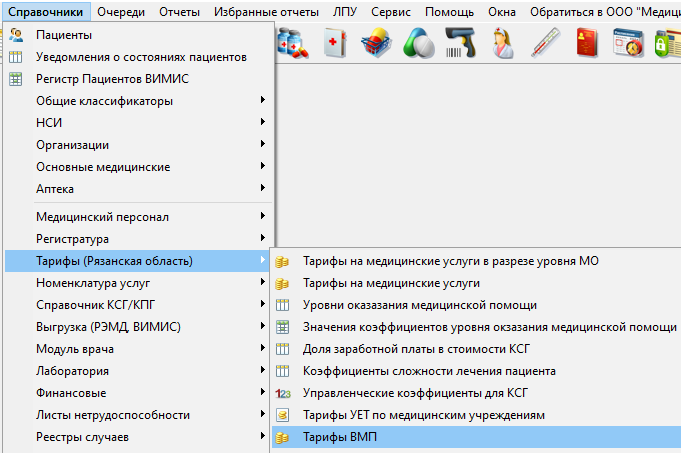Open Коэффициенты сложности лечения пациента

[476, 371]
